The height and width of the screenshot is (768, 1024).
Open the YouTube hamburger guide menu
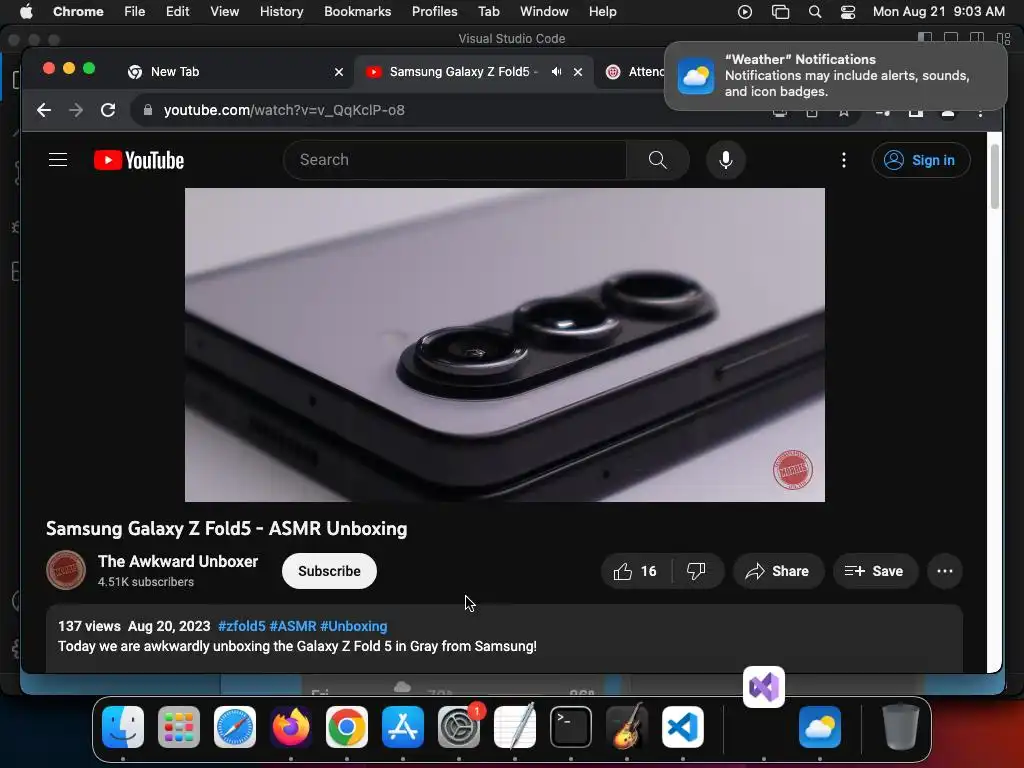click(x=58, y=160)
